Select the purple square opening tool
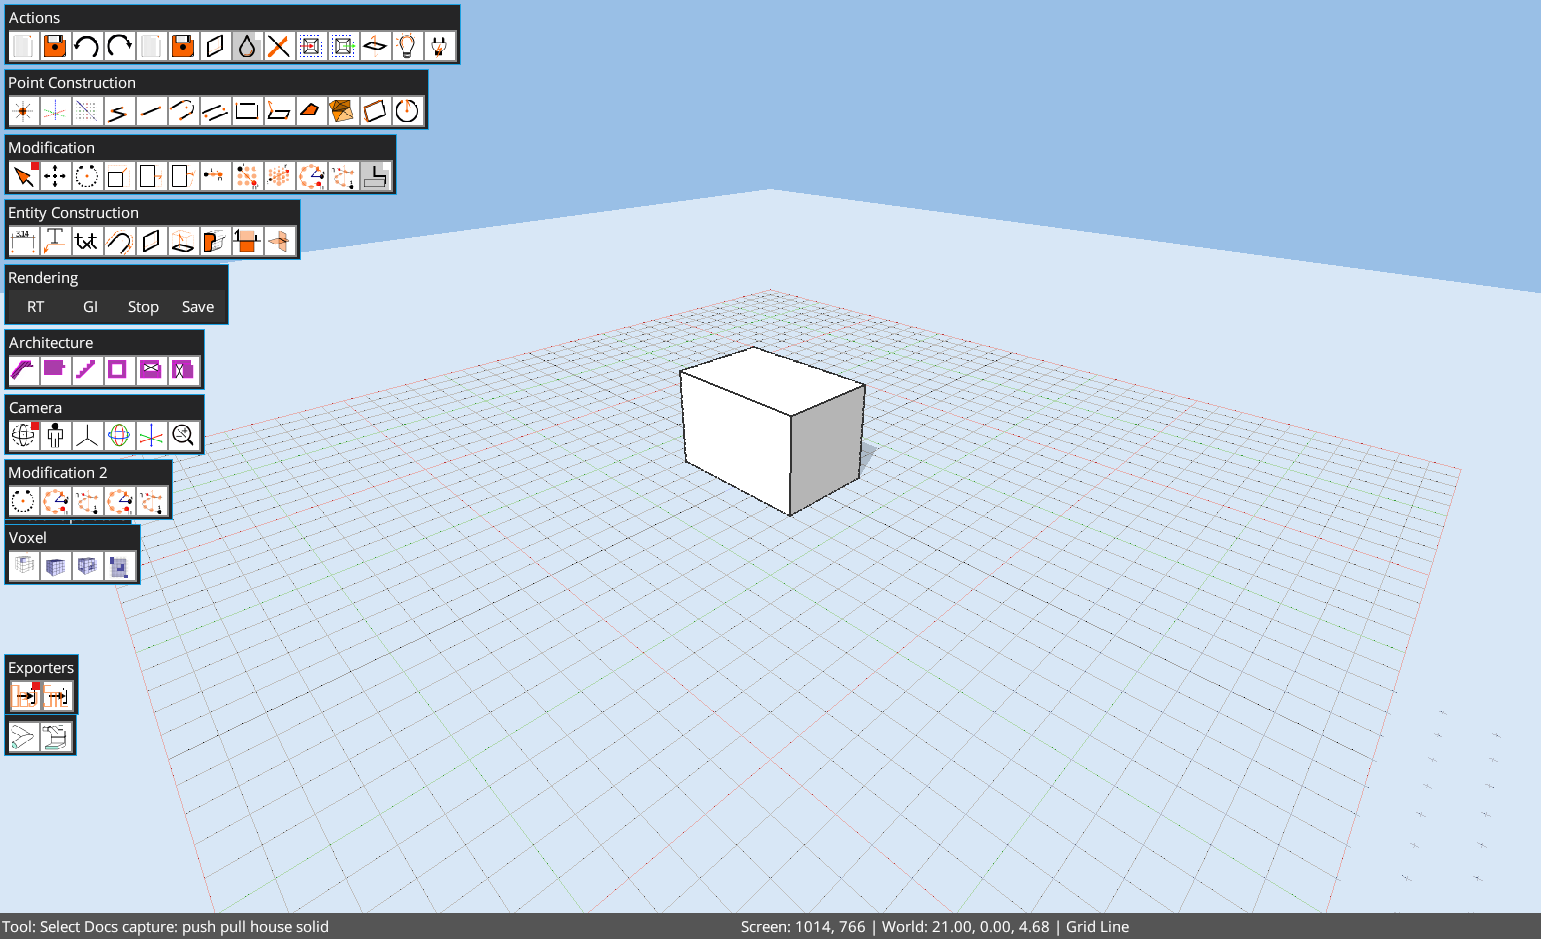Screen dimensions: 1541x939 [119, 371]
